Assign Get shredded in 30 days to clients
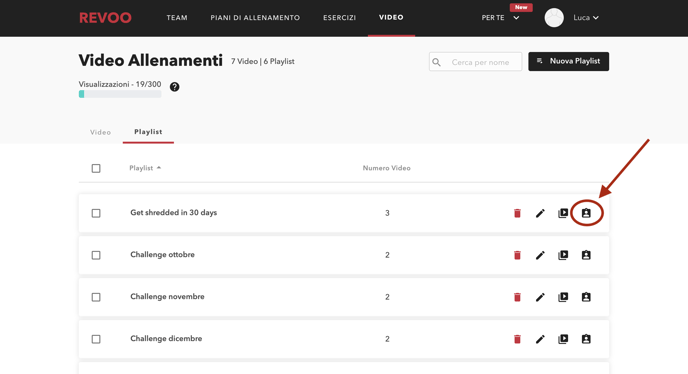 (586, 213)
